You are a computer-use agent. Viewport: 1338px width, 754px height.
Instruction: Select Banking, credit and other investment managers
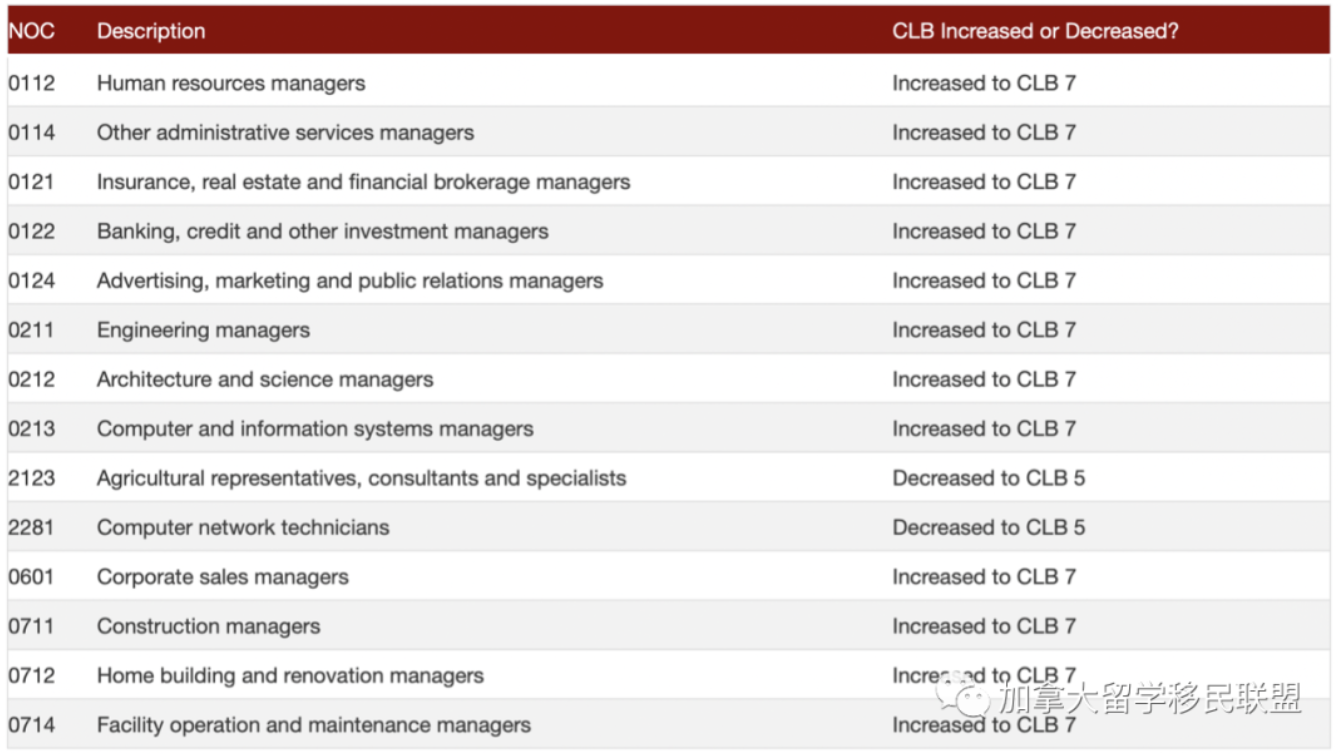coord(322,231)
